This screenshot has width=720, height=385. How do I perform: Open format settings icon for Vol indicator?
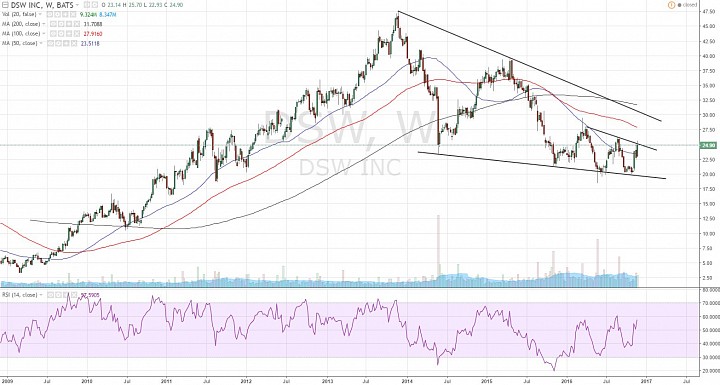pyautogui.click(x=58, y=14)
